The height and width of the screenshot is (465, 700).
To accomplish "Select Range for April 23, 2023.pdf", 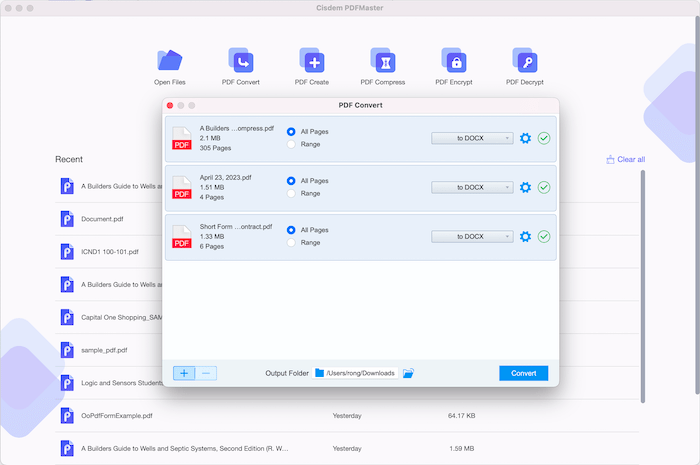I will point(291,193).
